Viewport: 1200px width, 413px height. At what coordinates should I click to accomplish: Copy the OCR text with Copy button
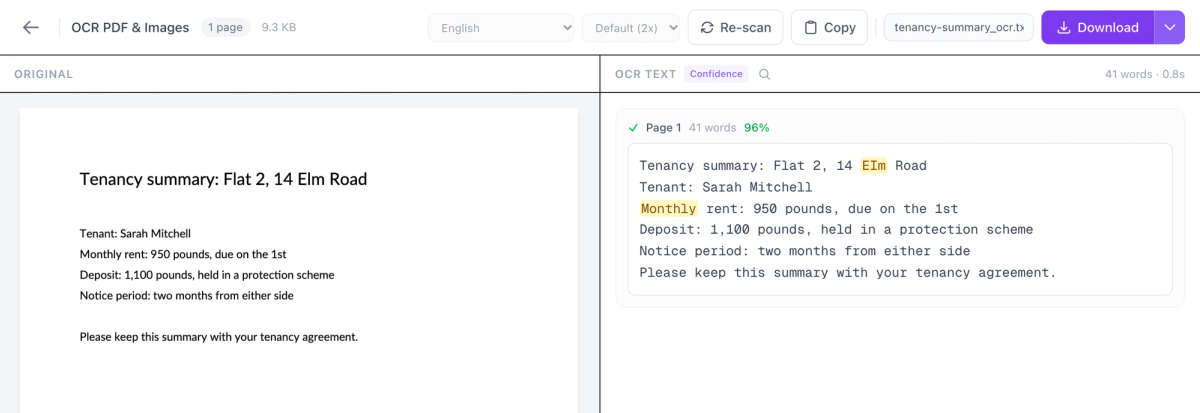click(x=829, y=28)
